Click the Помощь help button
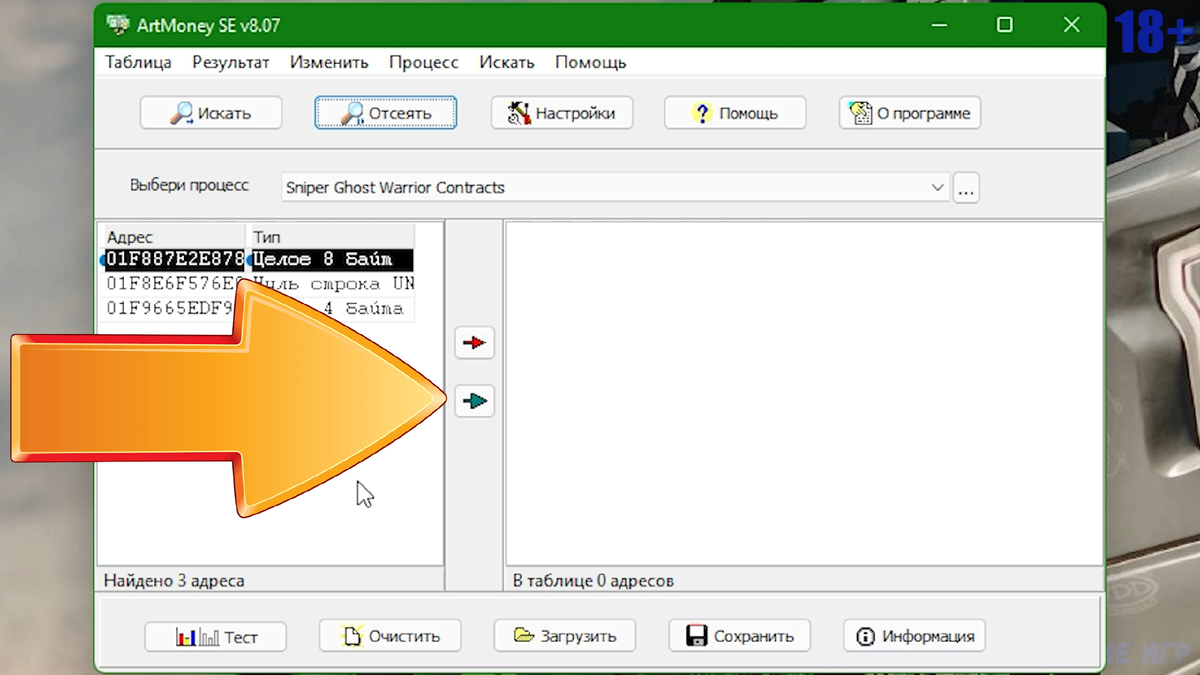The height and width of the screenshot is (675, 1200). [x=735, y=113]
